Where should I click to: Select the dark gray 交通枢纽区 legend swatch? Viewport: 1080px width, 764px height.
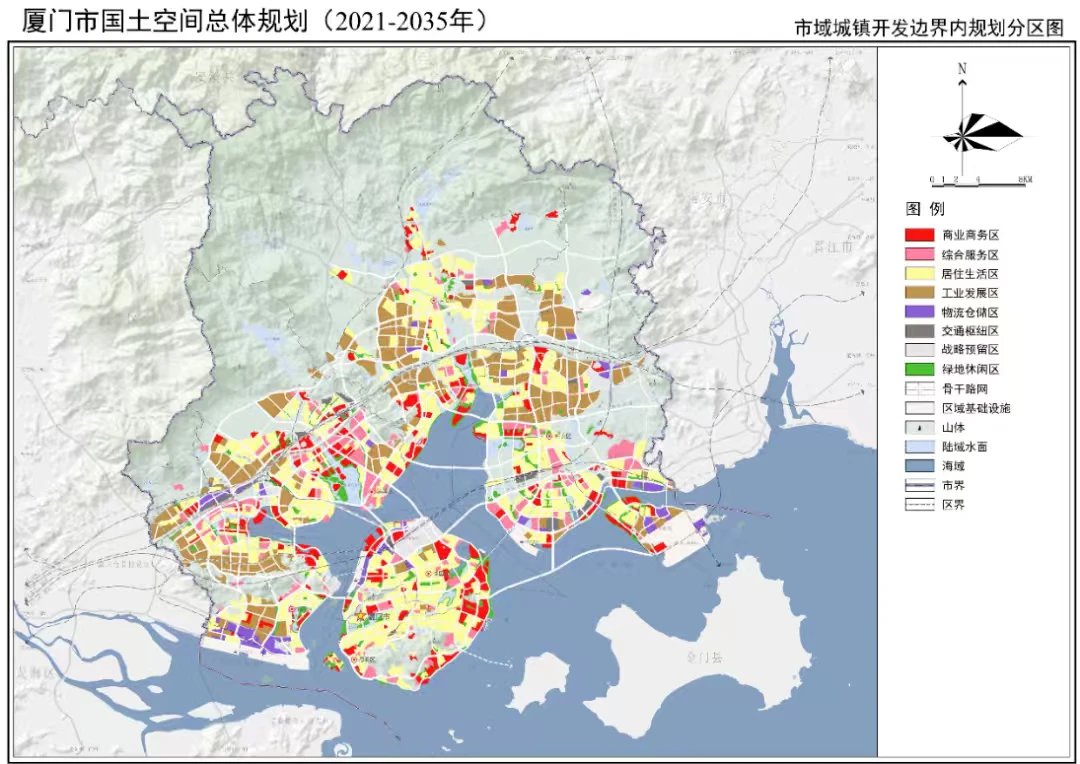(919, 331)
